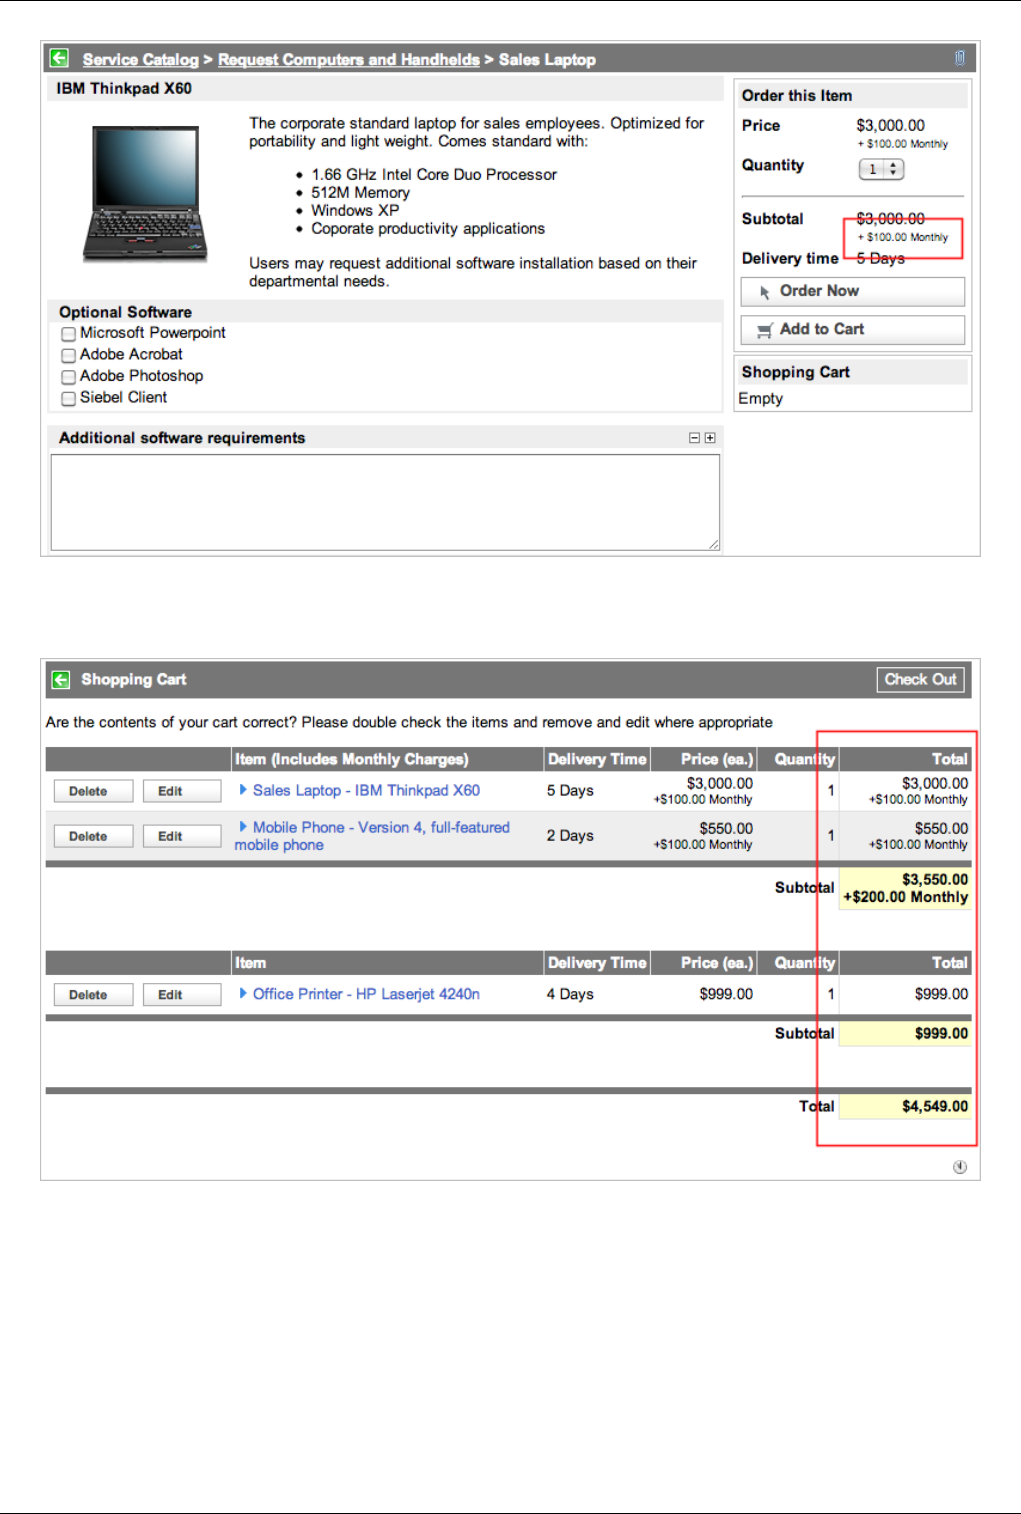This screenshot has height=1514, width=1021.
Task: Click the attachment paperclip icon in catalog header
Action: tap(959, 59)
